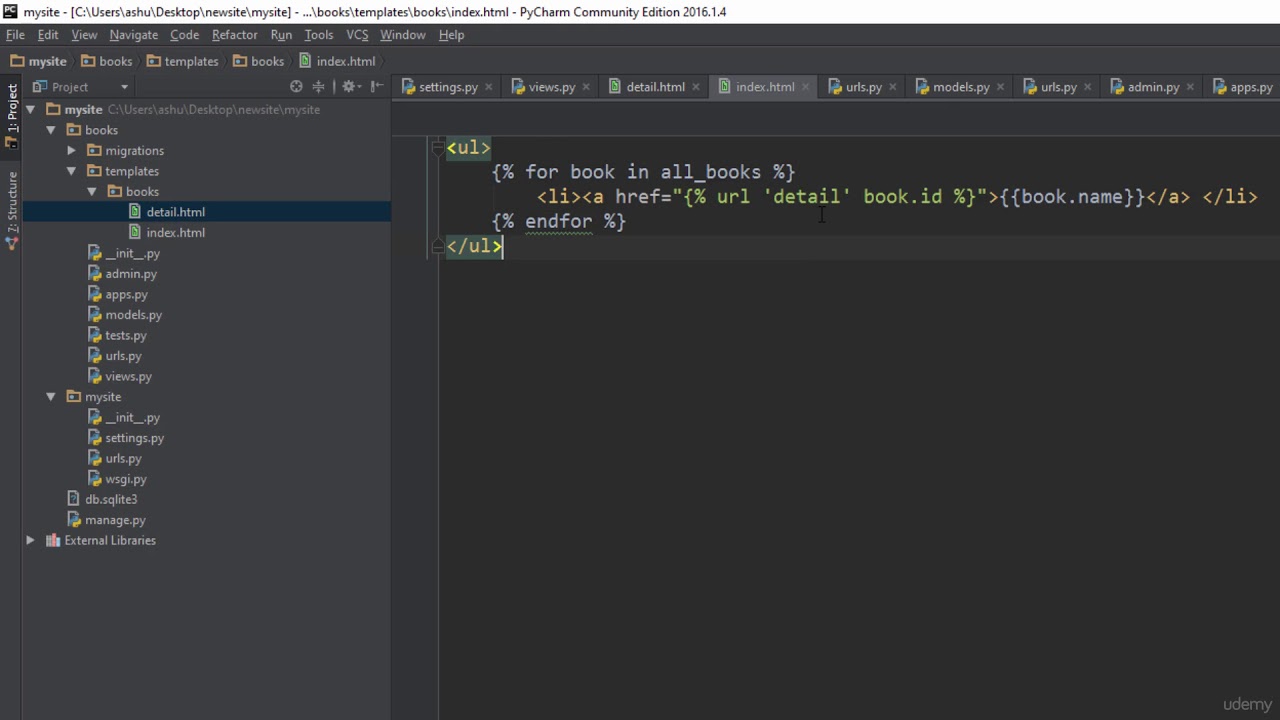Close the settings.py editor tab

pos(489,87)
